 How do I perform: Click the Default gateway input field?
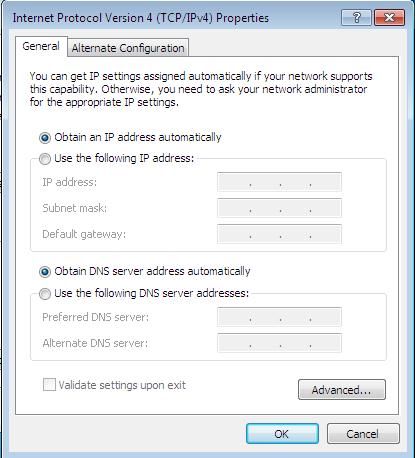279,234
